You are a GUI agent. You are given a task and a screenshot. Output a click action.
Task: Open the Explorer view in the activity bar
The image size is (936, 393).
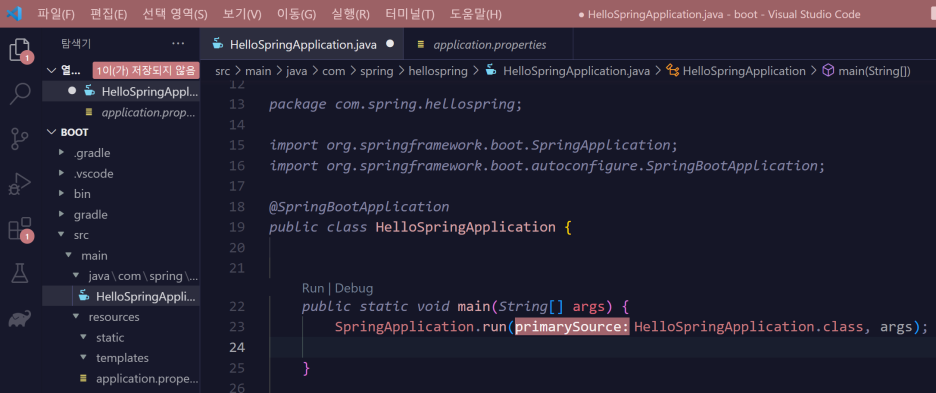coord(20,50)
